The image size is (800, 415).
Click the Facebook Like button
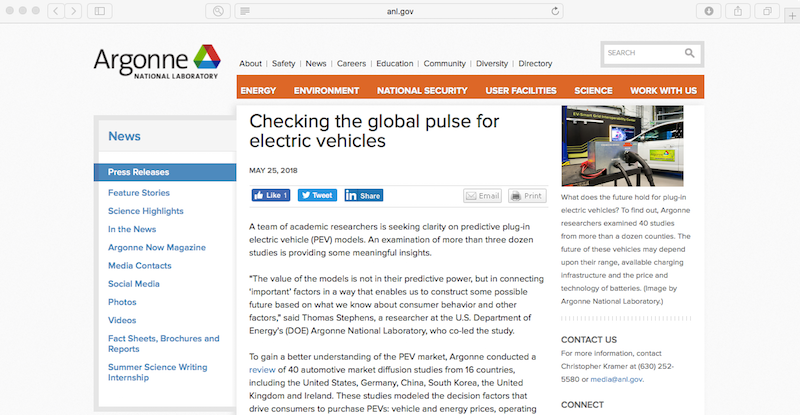pos(270,195)
